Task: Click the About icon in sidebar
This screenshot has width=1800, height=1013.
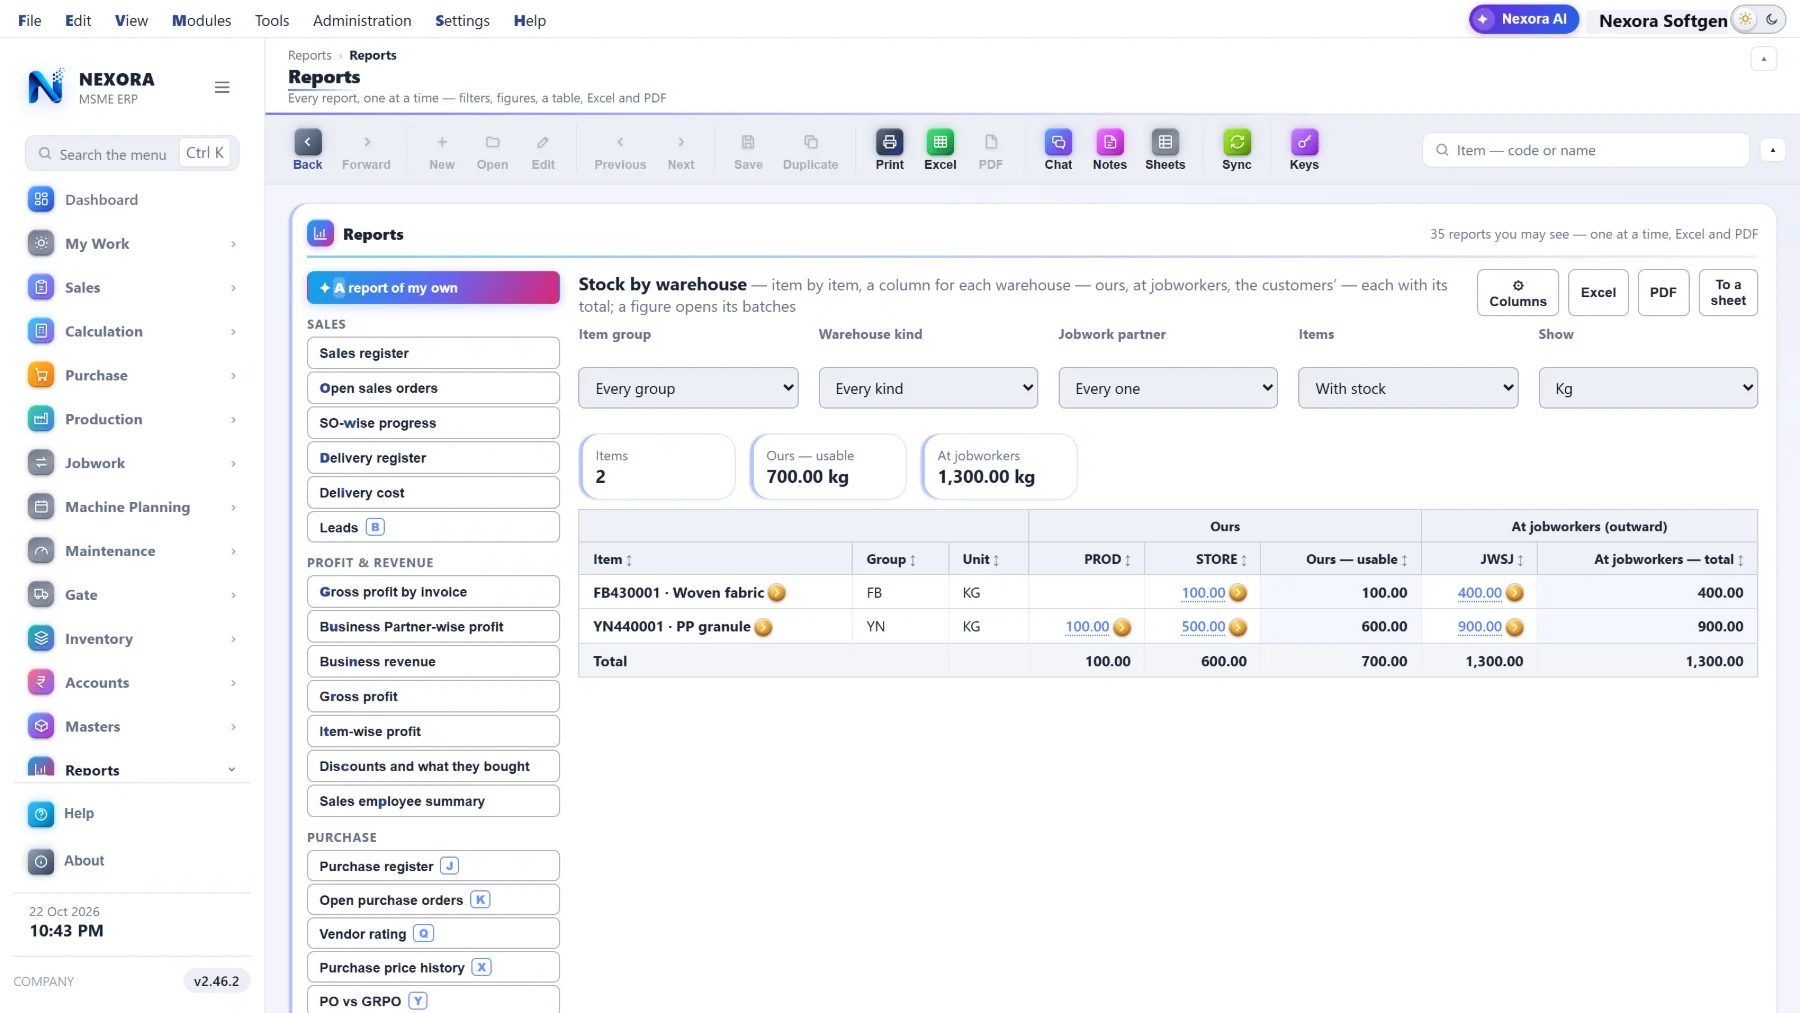Action: click(x=41, y=861)
